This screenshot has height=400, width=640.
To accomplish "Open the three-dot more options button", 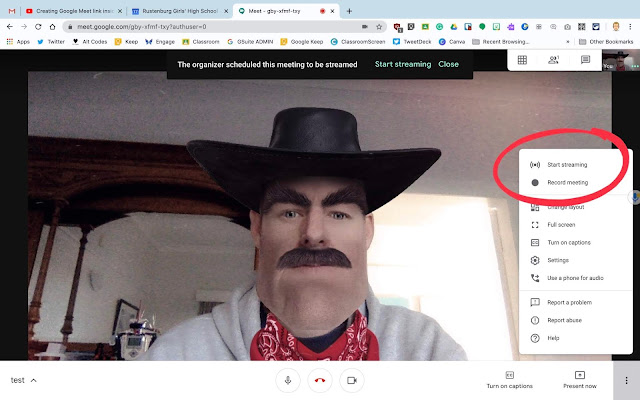I will (x=626, y=380).
